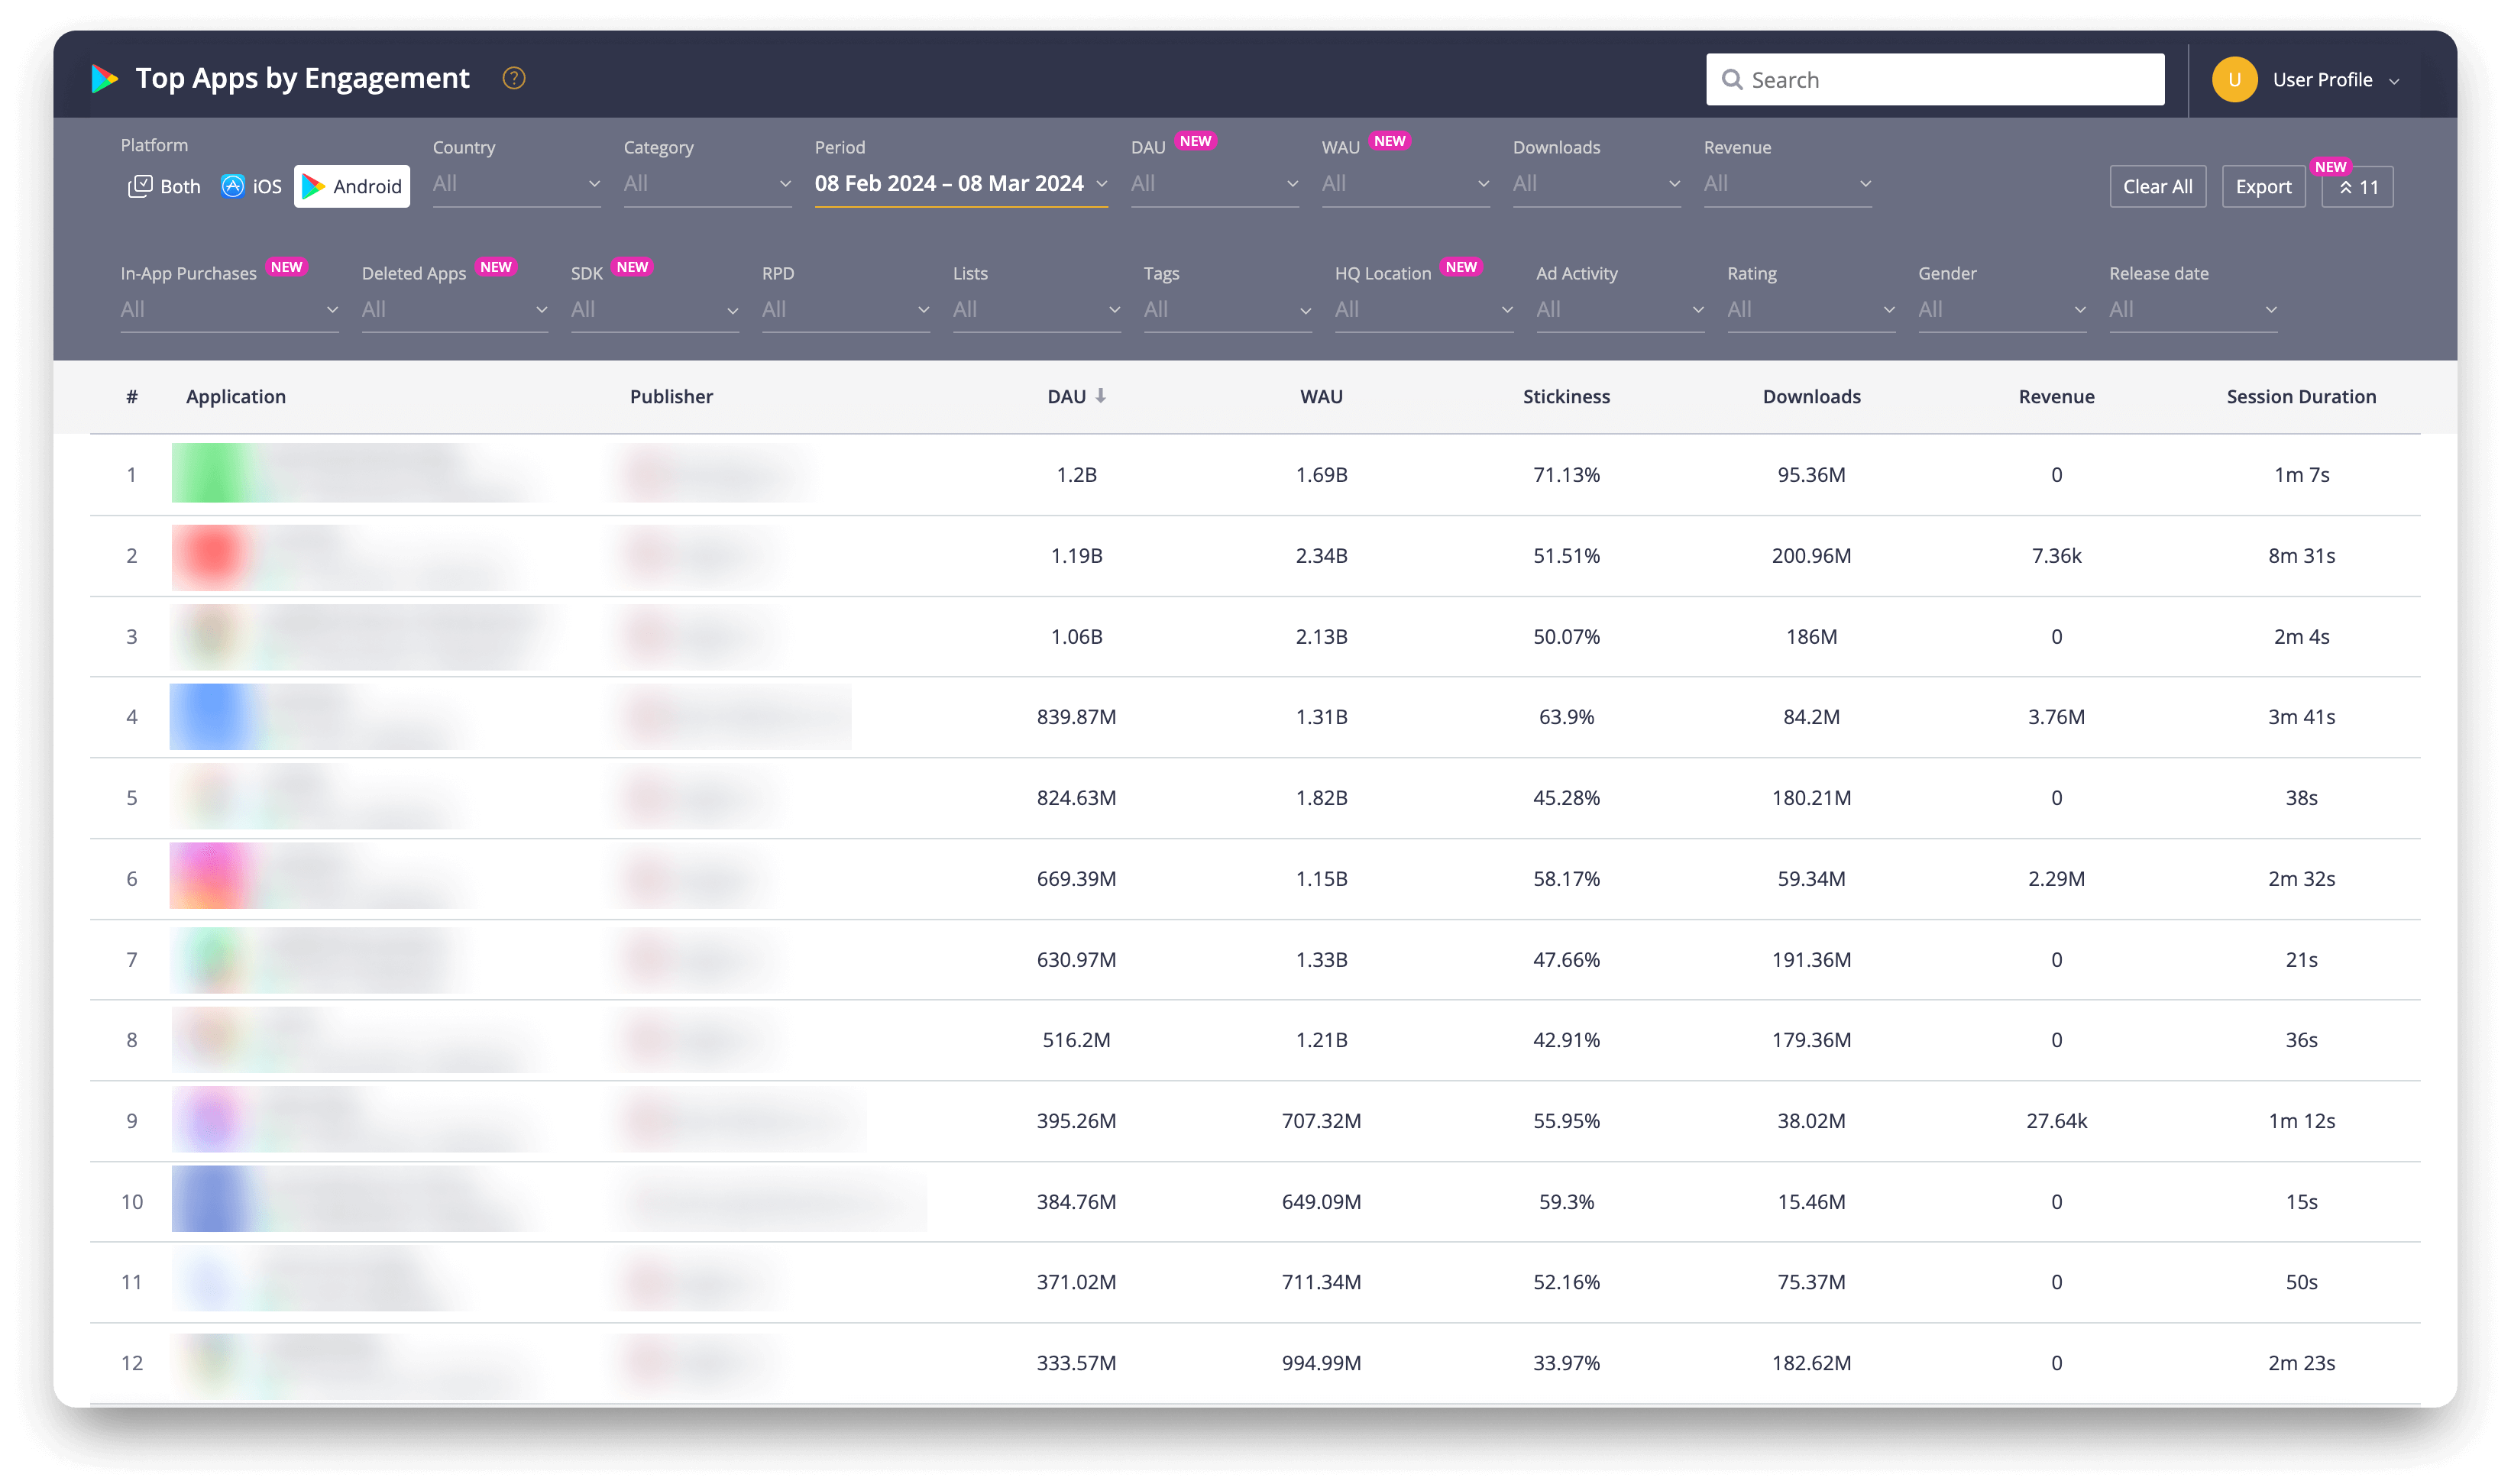
Task: Select the Apple icon on the iOS platform filter
Action: pyautogui.click(x=232, y=185)
